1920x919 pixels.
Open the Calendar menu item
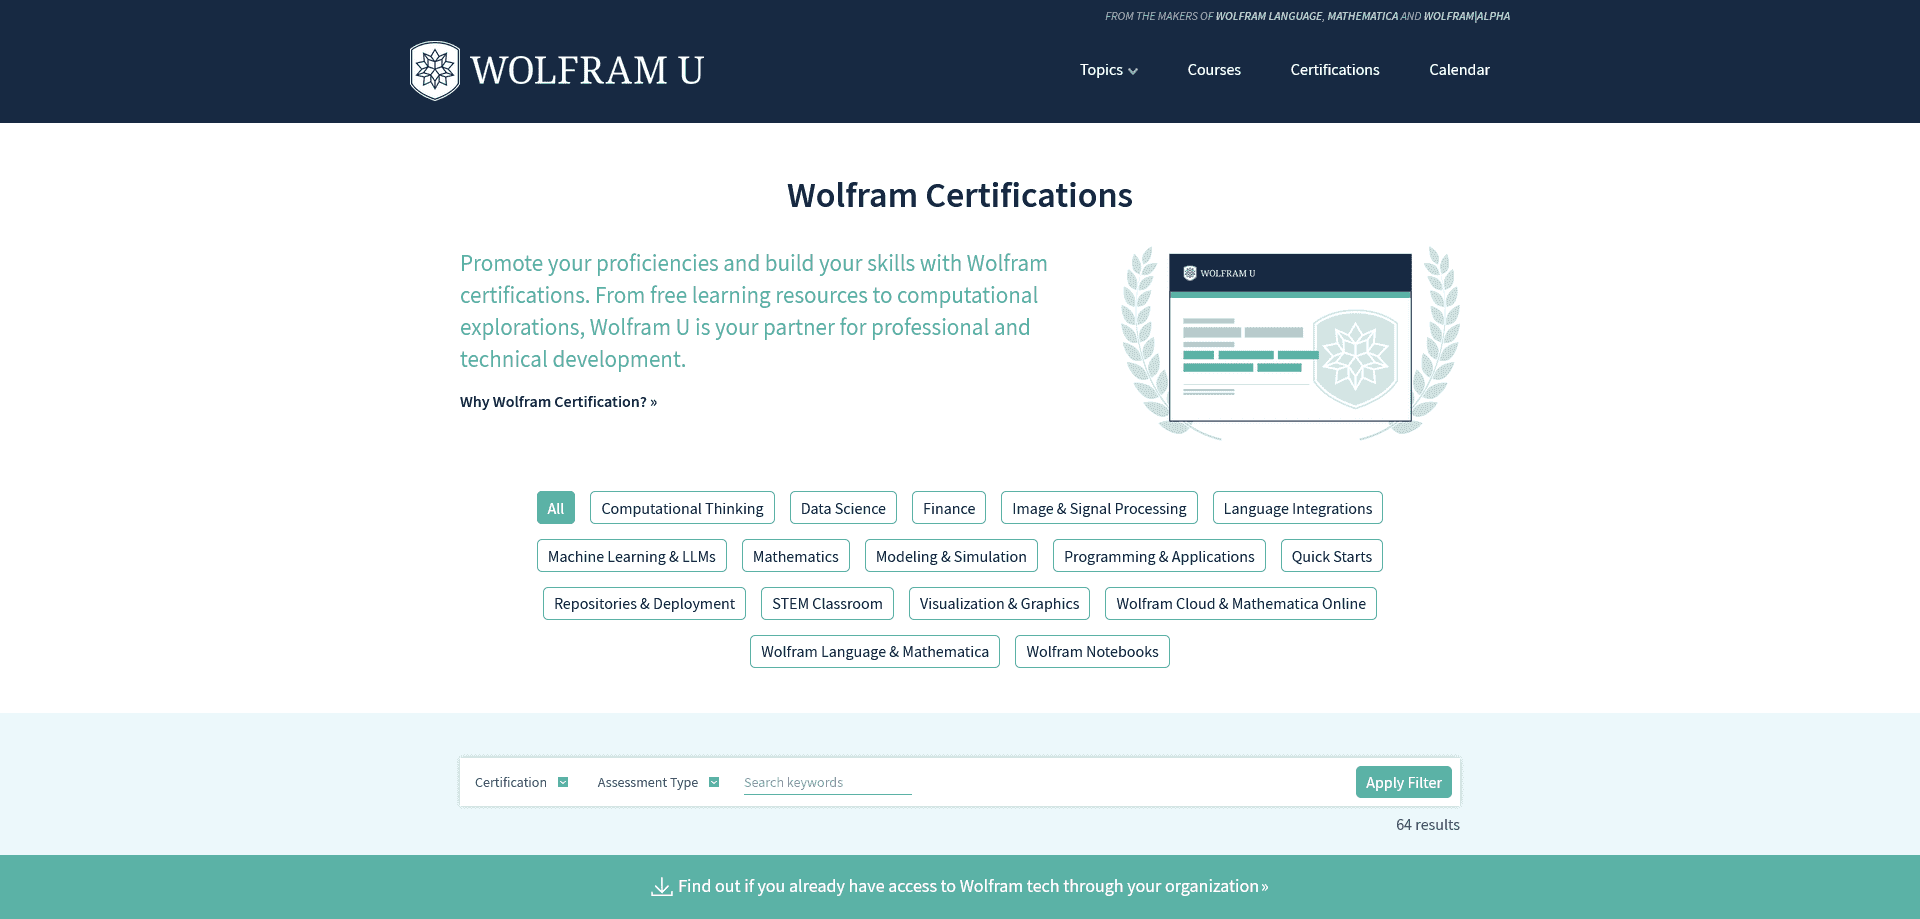click(x=1459, y=70)
